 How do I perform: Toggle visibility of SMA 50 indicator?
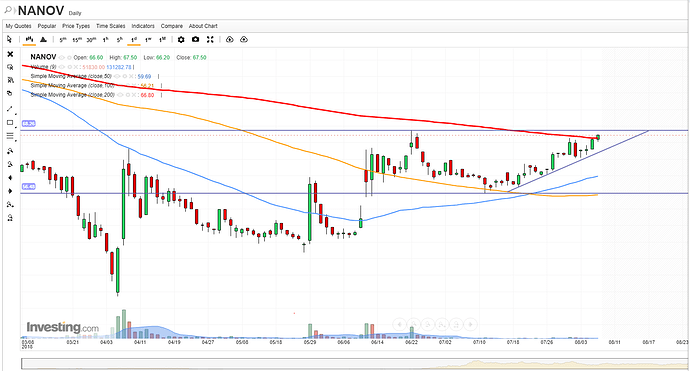(117, 76)
